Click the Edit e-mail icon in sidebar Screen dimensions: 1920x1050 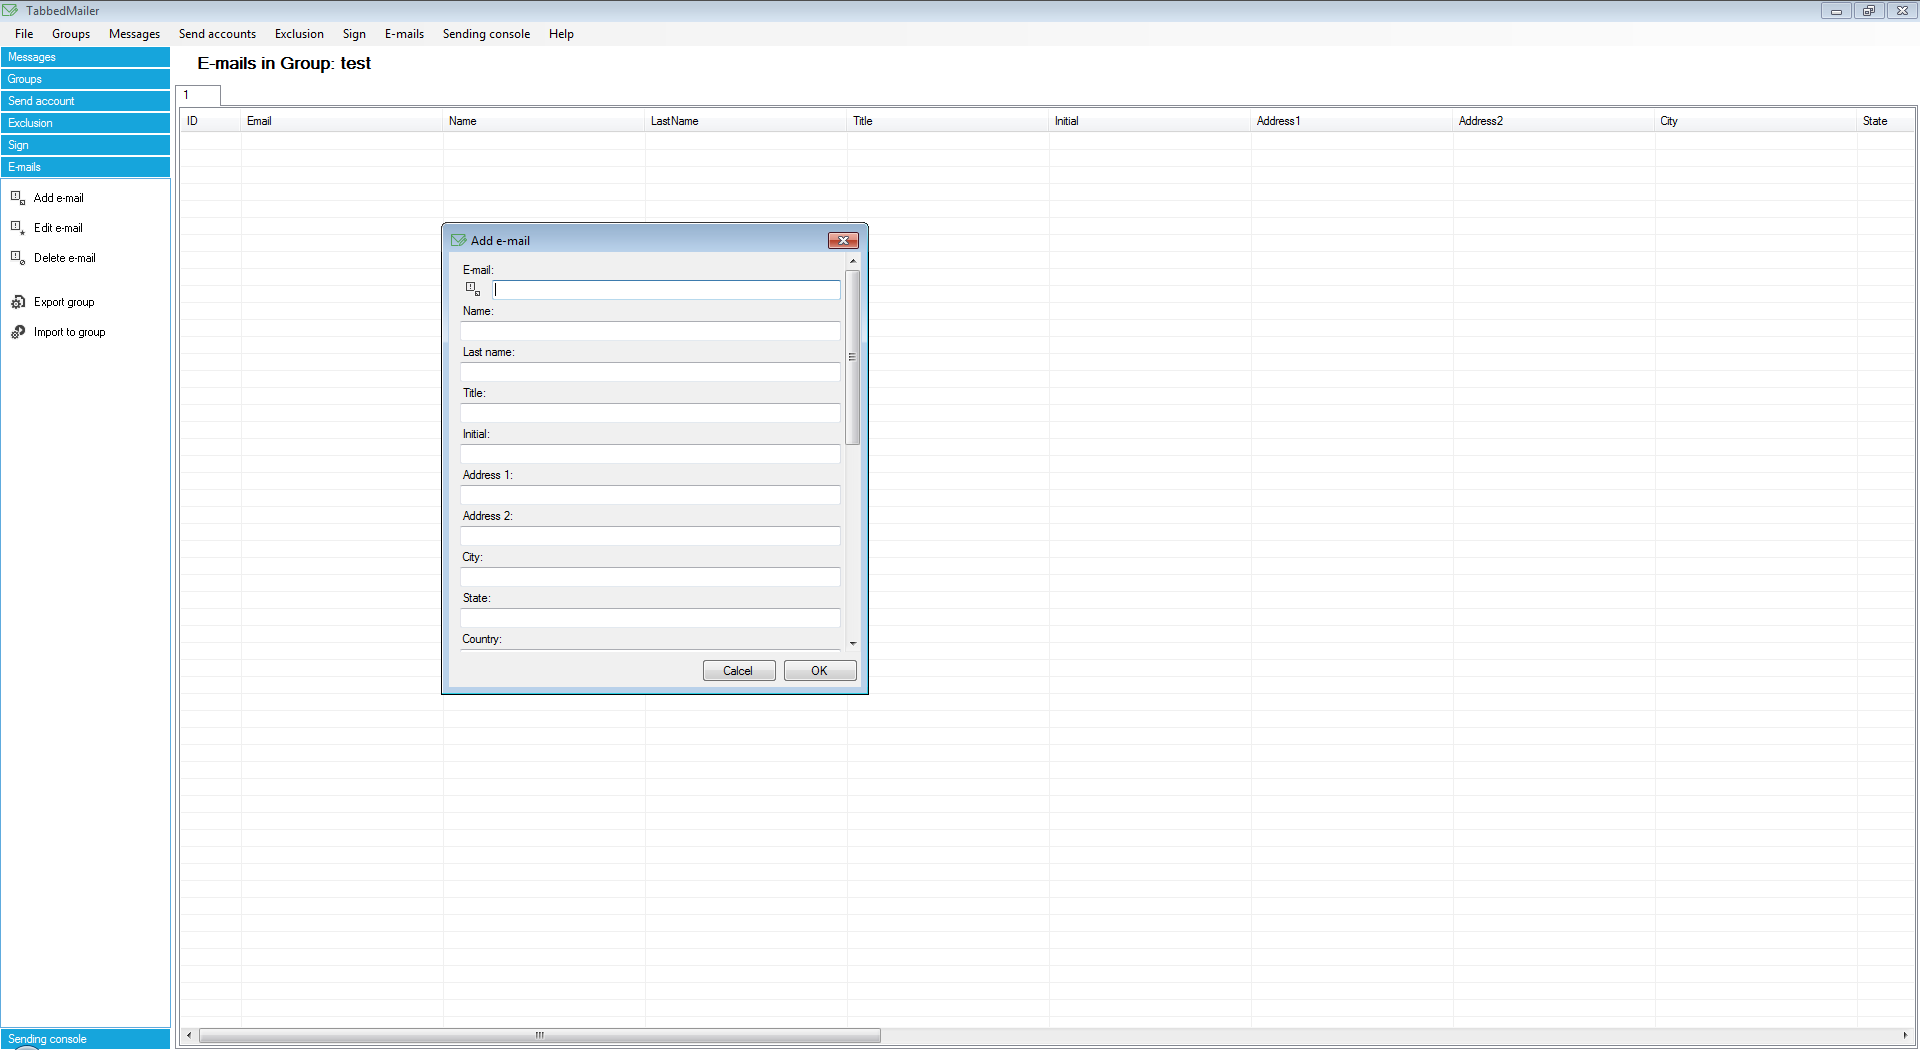tap(18, 228)
